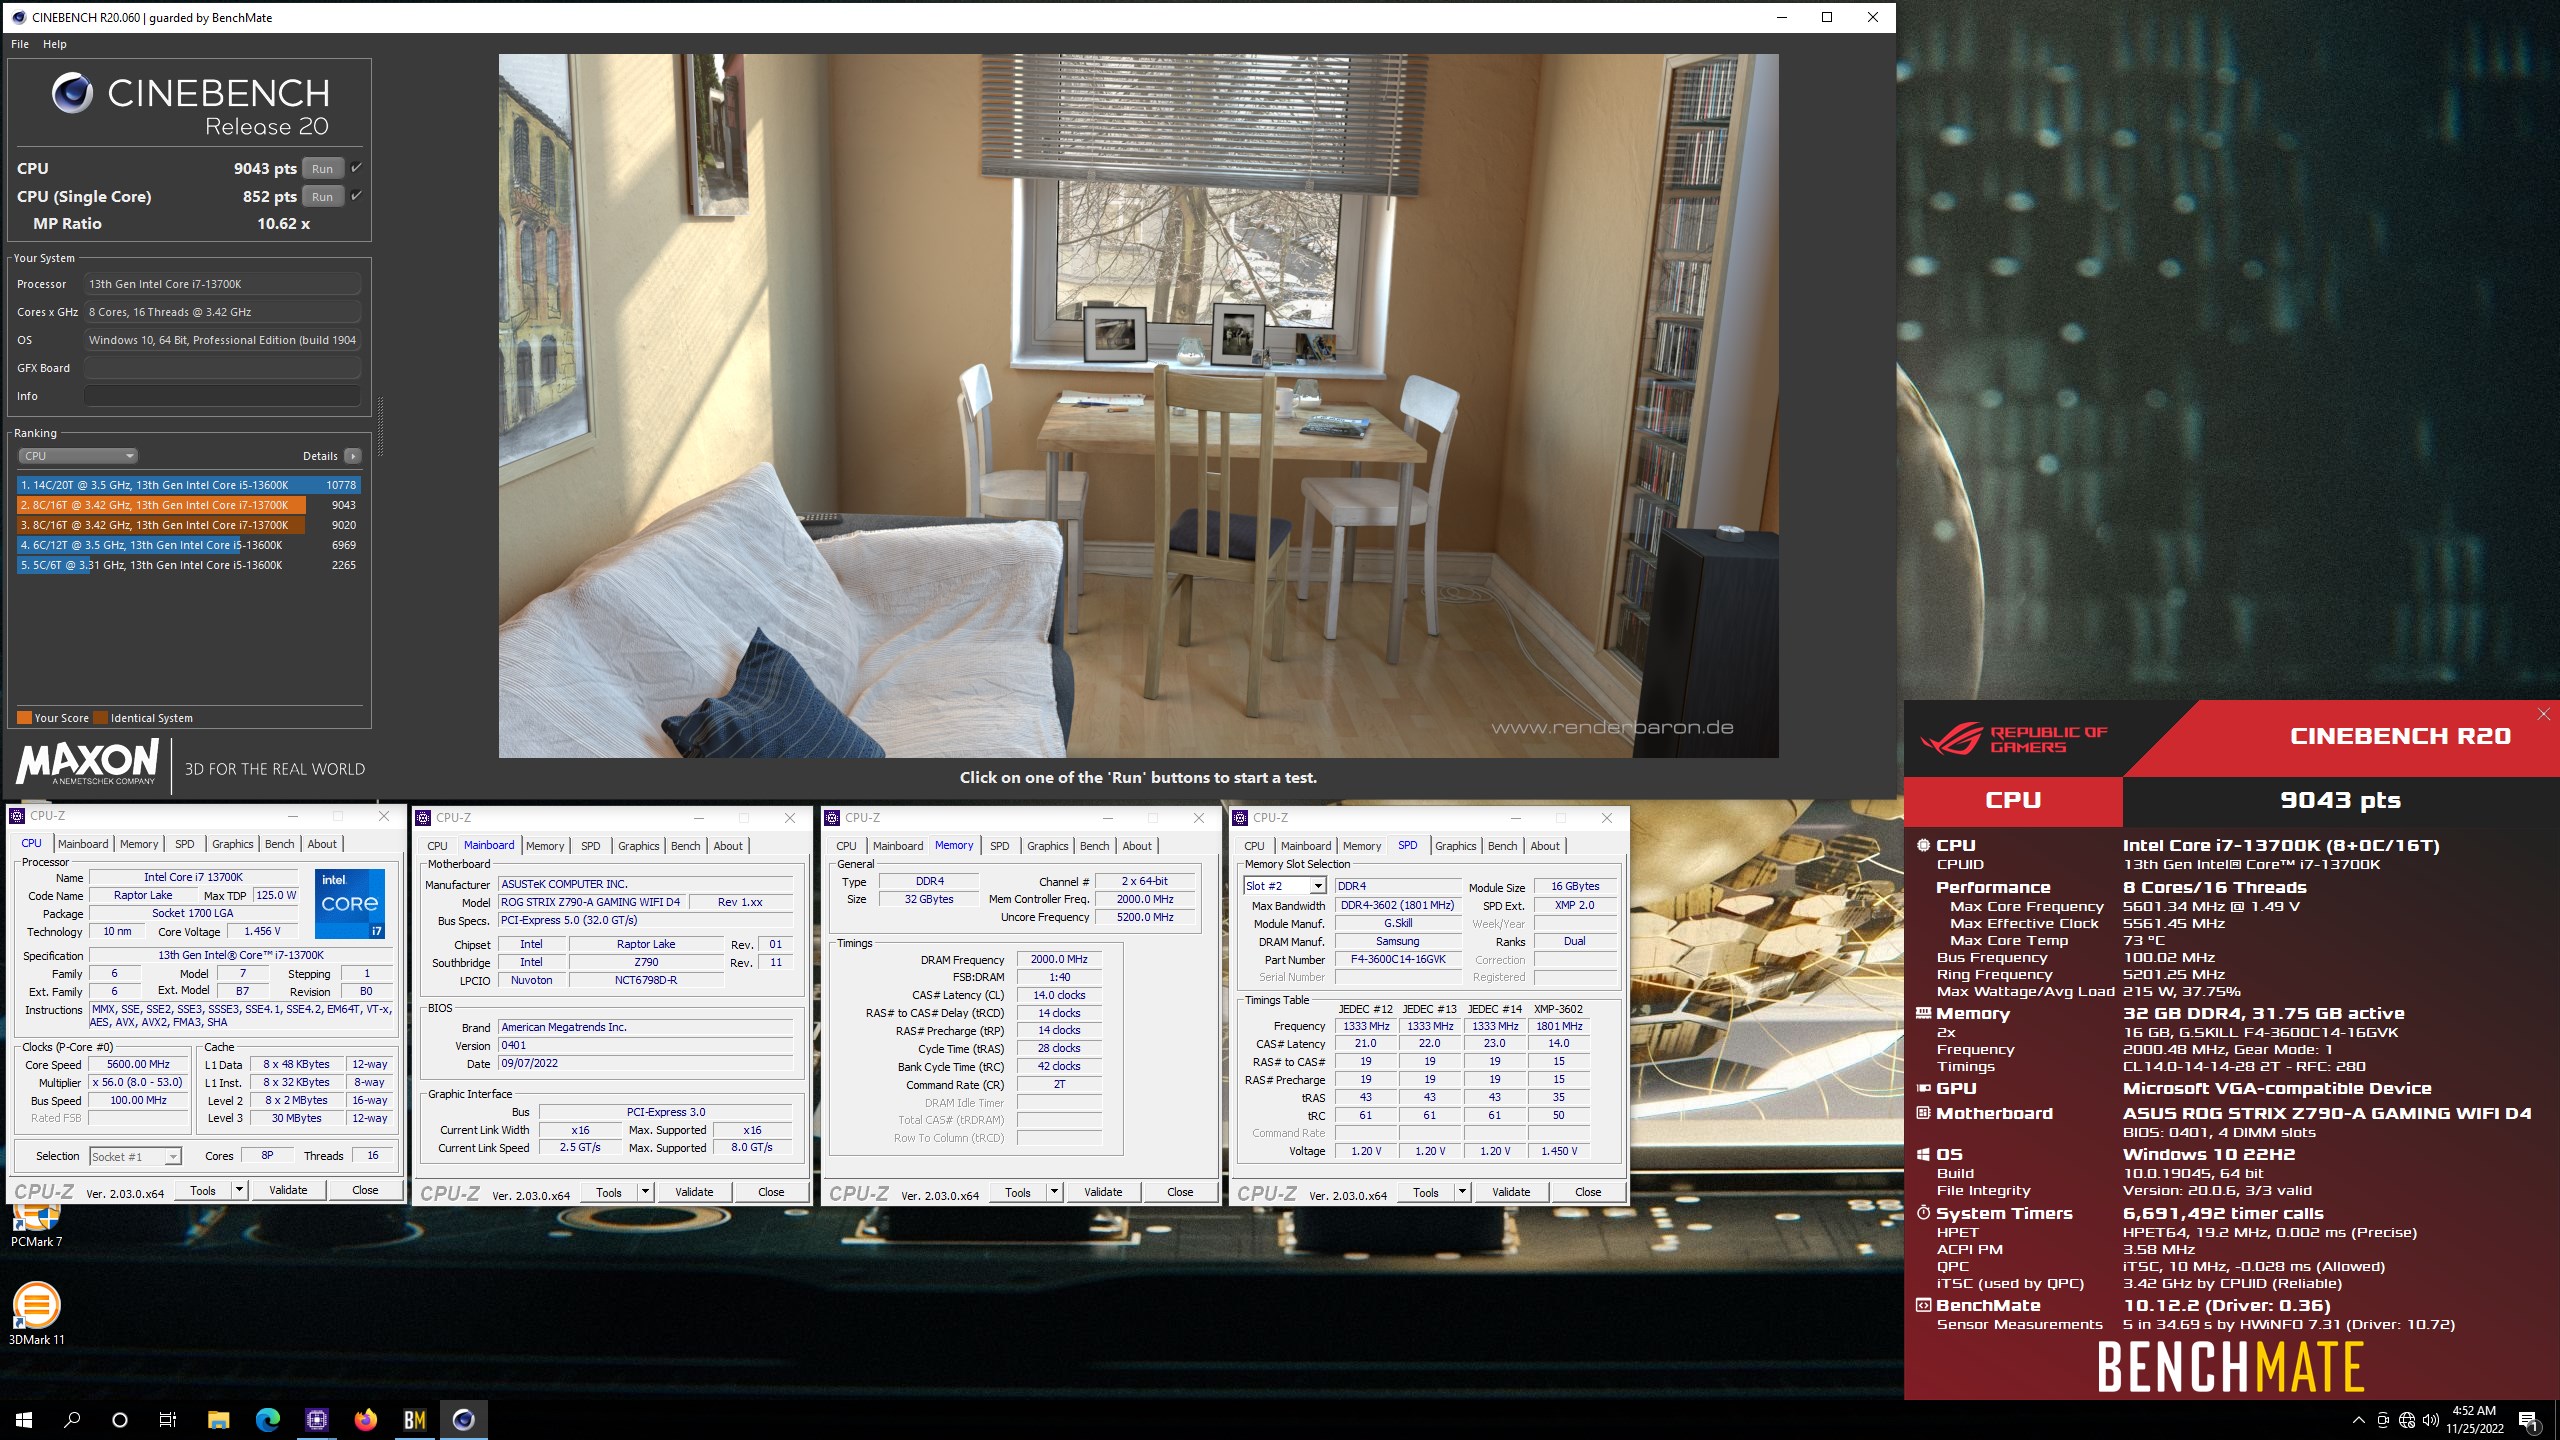This screenshot has height=1440, width=2560.
Task: Select Memory tab in CPU-Z SPD window
Action: 1362,846
